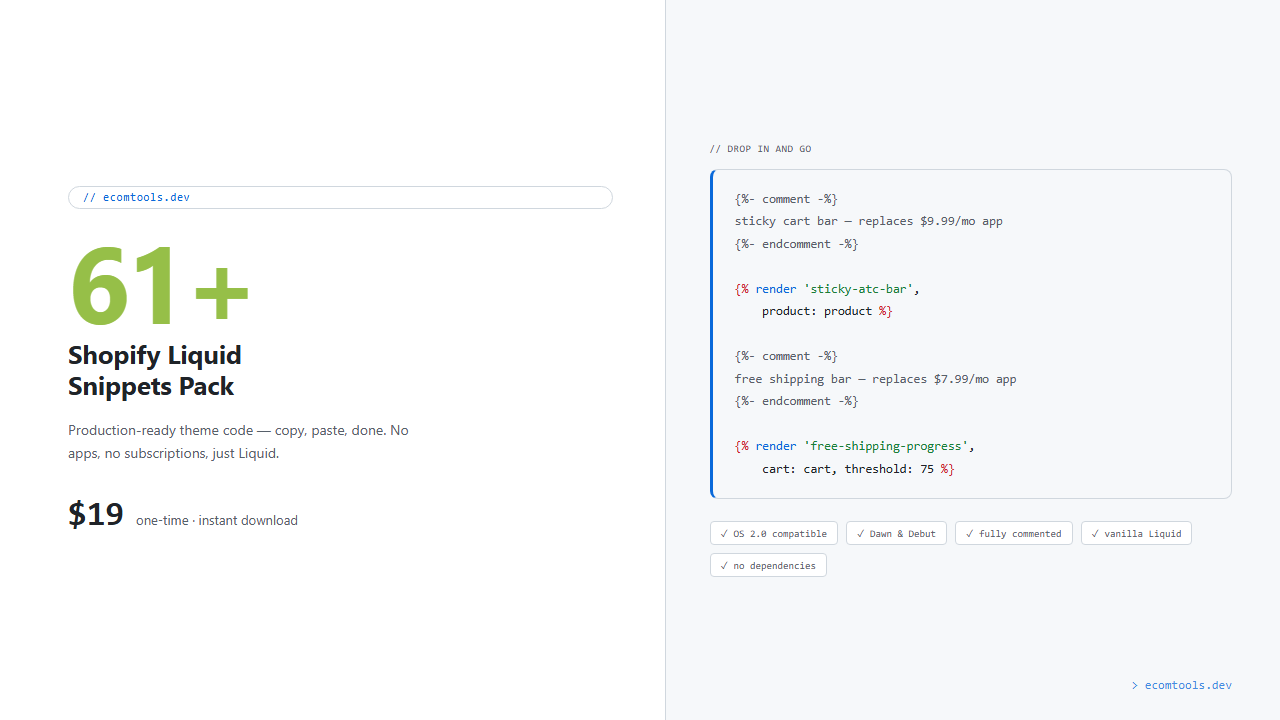The height and width of the screenshot is (720, 1280).
Task: Click the 'one-time · instant download' text
Action: (217, 520)
